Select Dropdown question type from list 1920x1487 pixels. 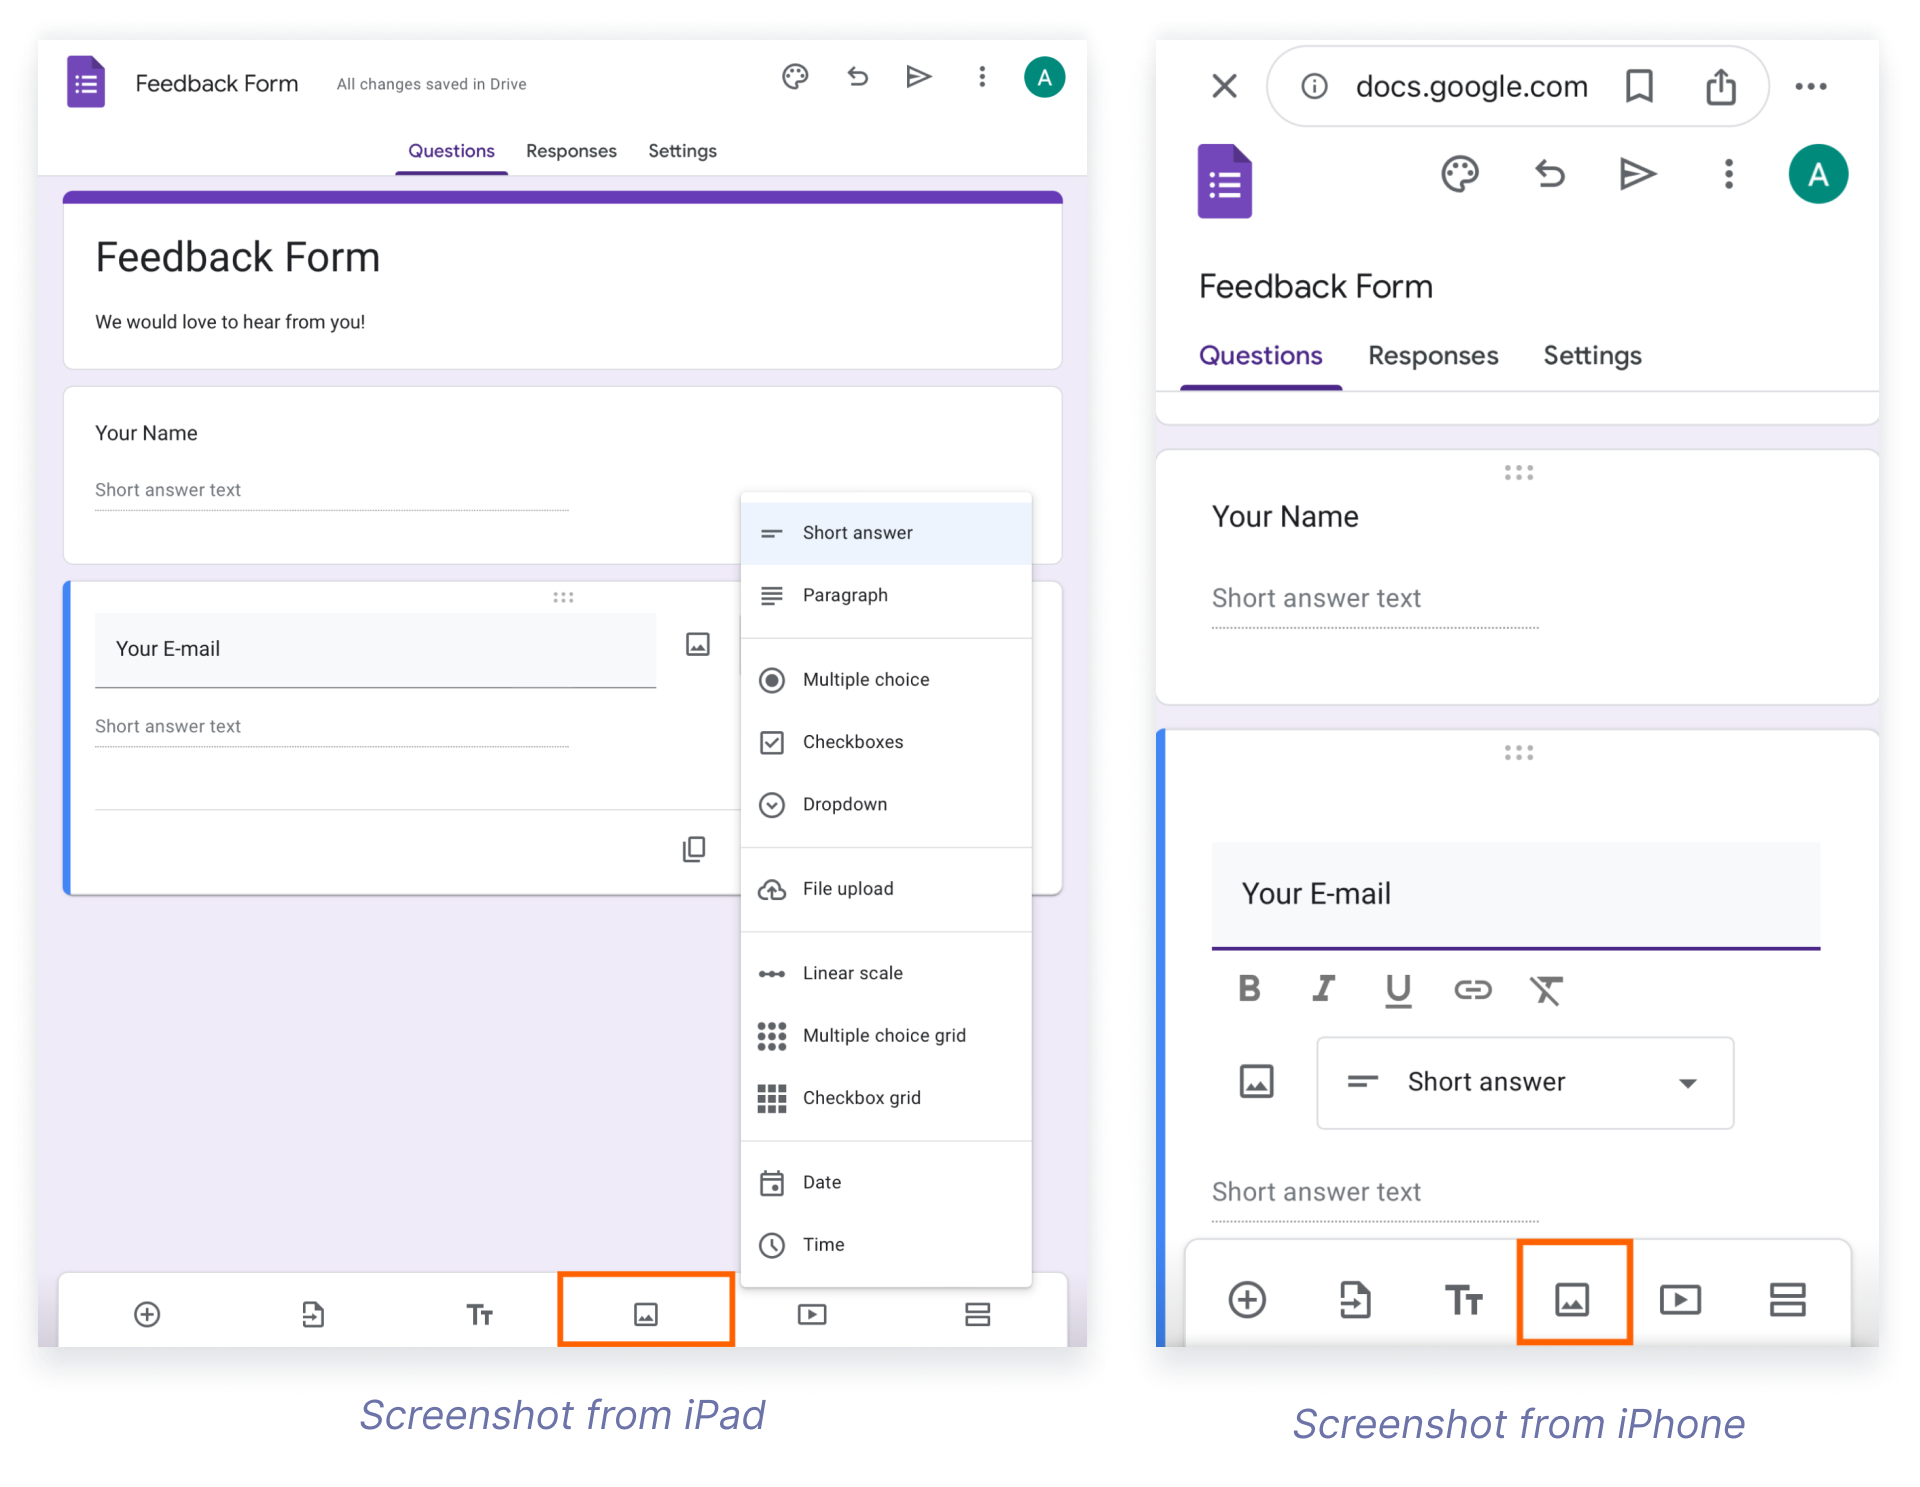845,805
